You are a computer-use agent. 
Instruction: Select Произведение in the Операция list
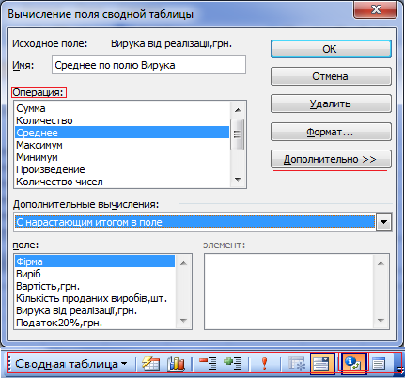coord(122,169)
